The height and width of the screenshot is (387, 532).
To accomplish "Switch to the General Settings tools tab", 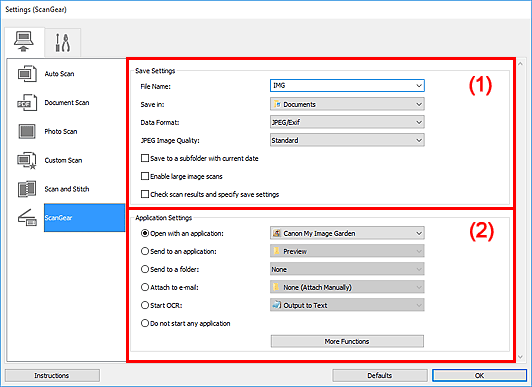I will click(63, 43).
